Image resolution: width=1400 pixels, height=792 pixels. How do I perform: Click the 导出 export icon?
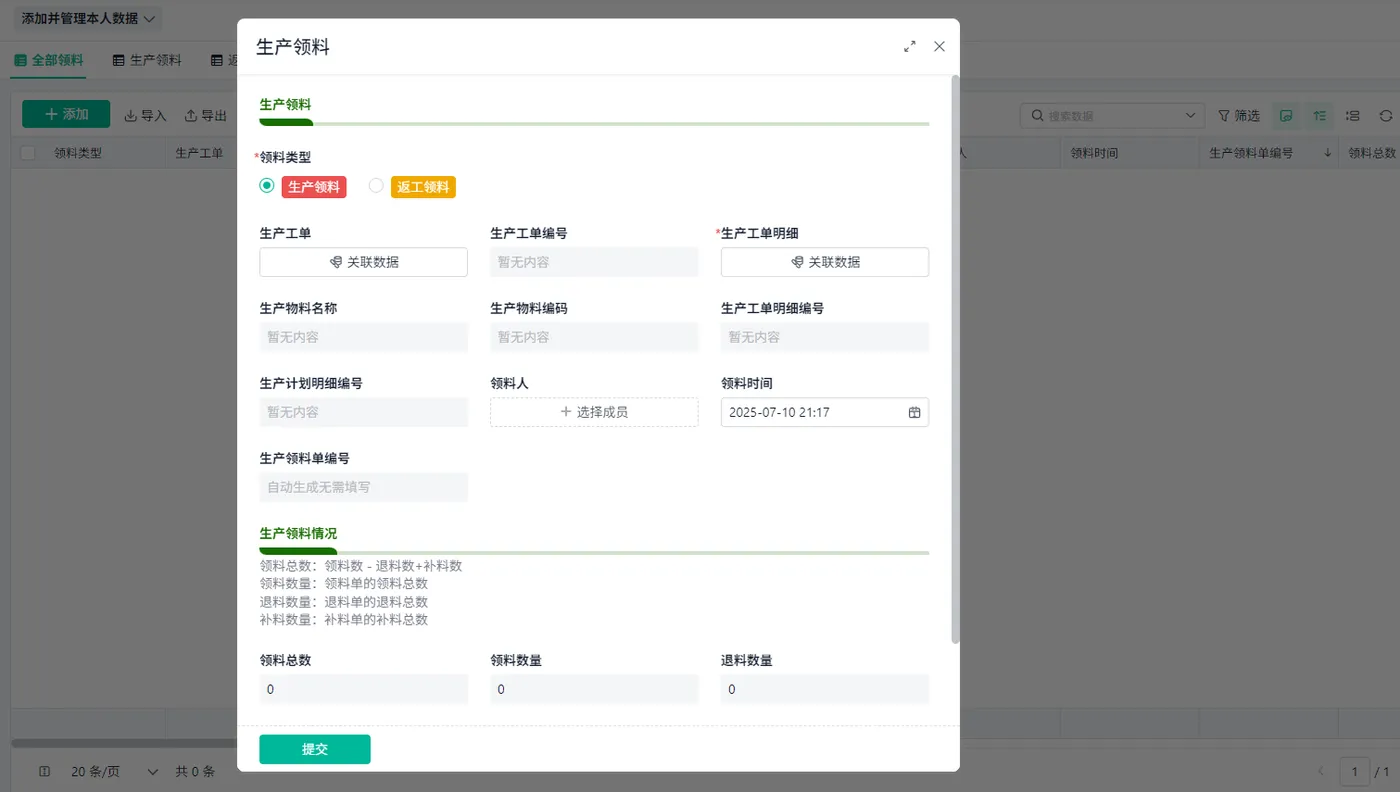191,116
